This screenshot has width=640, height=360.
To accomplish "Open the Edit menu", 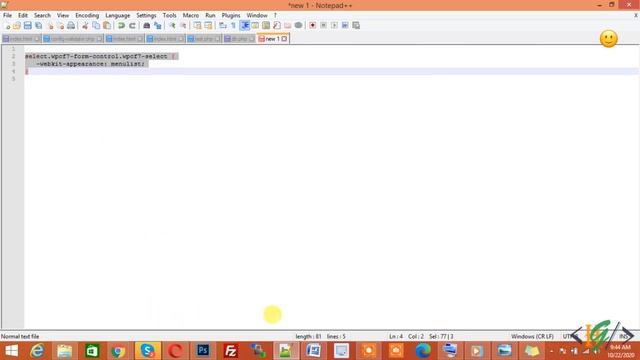I will (x=23, y=15).
